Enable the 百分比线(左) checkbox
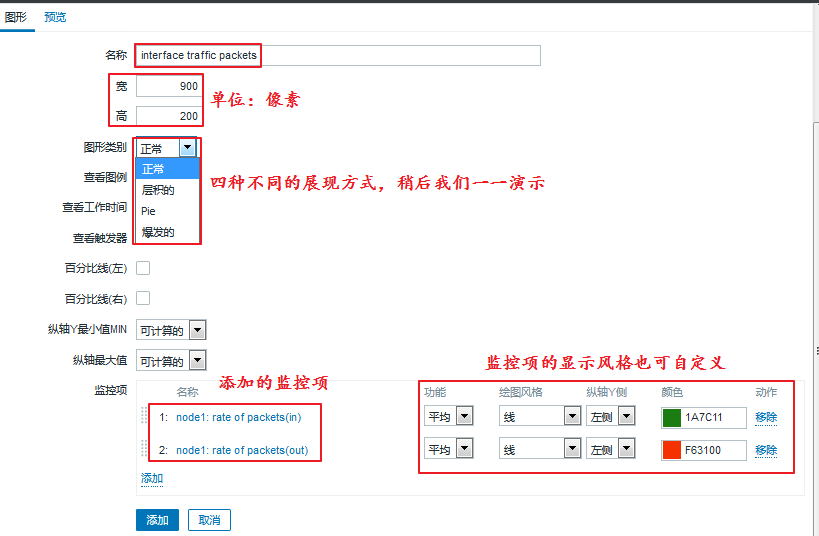 [x=143, y=268]
